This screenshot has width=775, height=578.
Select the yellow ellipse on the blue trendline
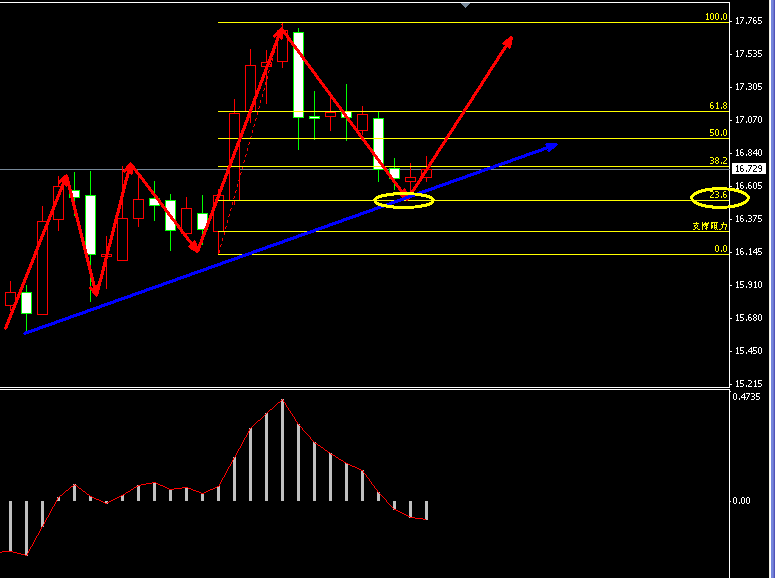pos(404,200)
